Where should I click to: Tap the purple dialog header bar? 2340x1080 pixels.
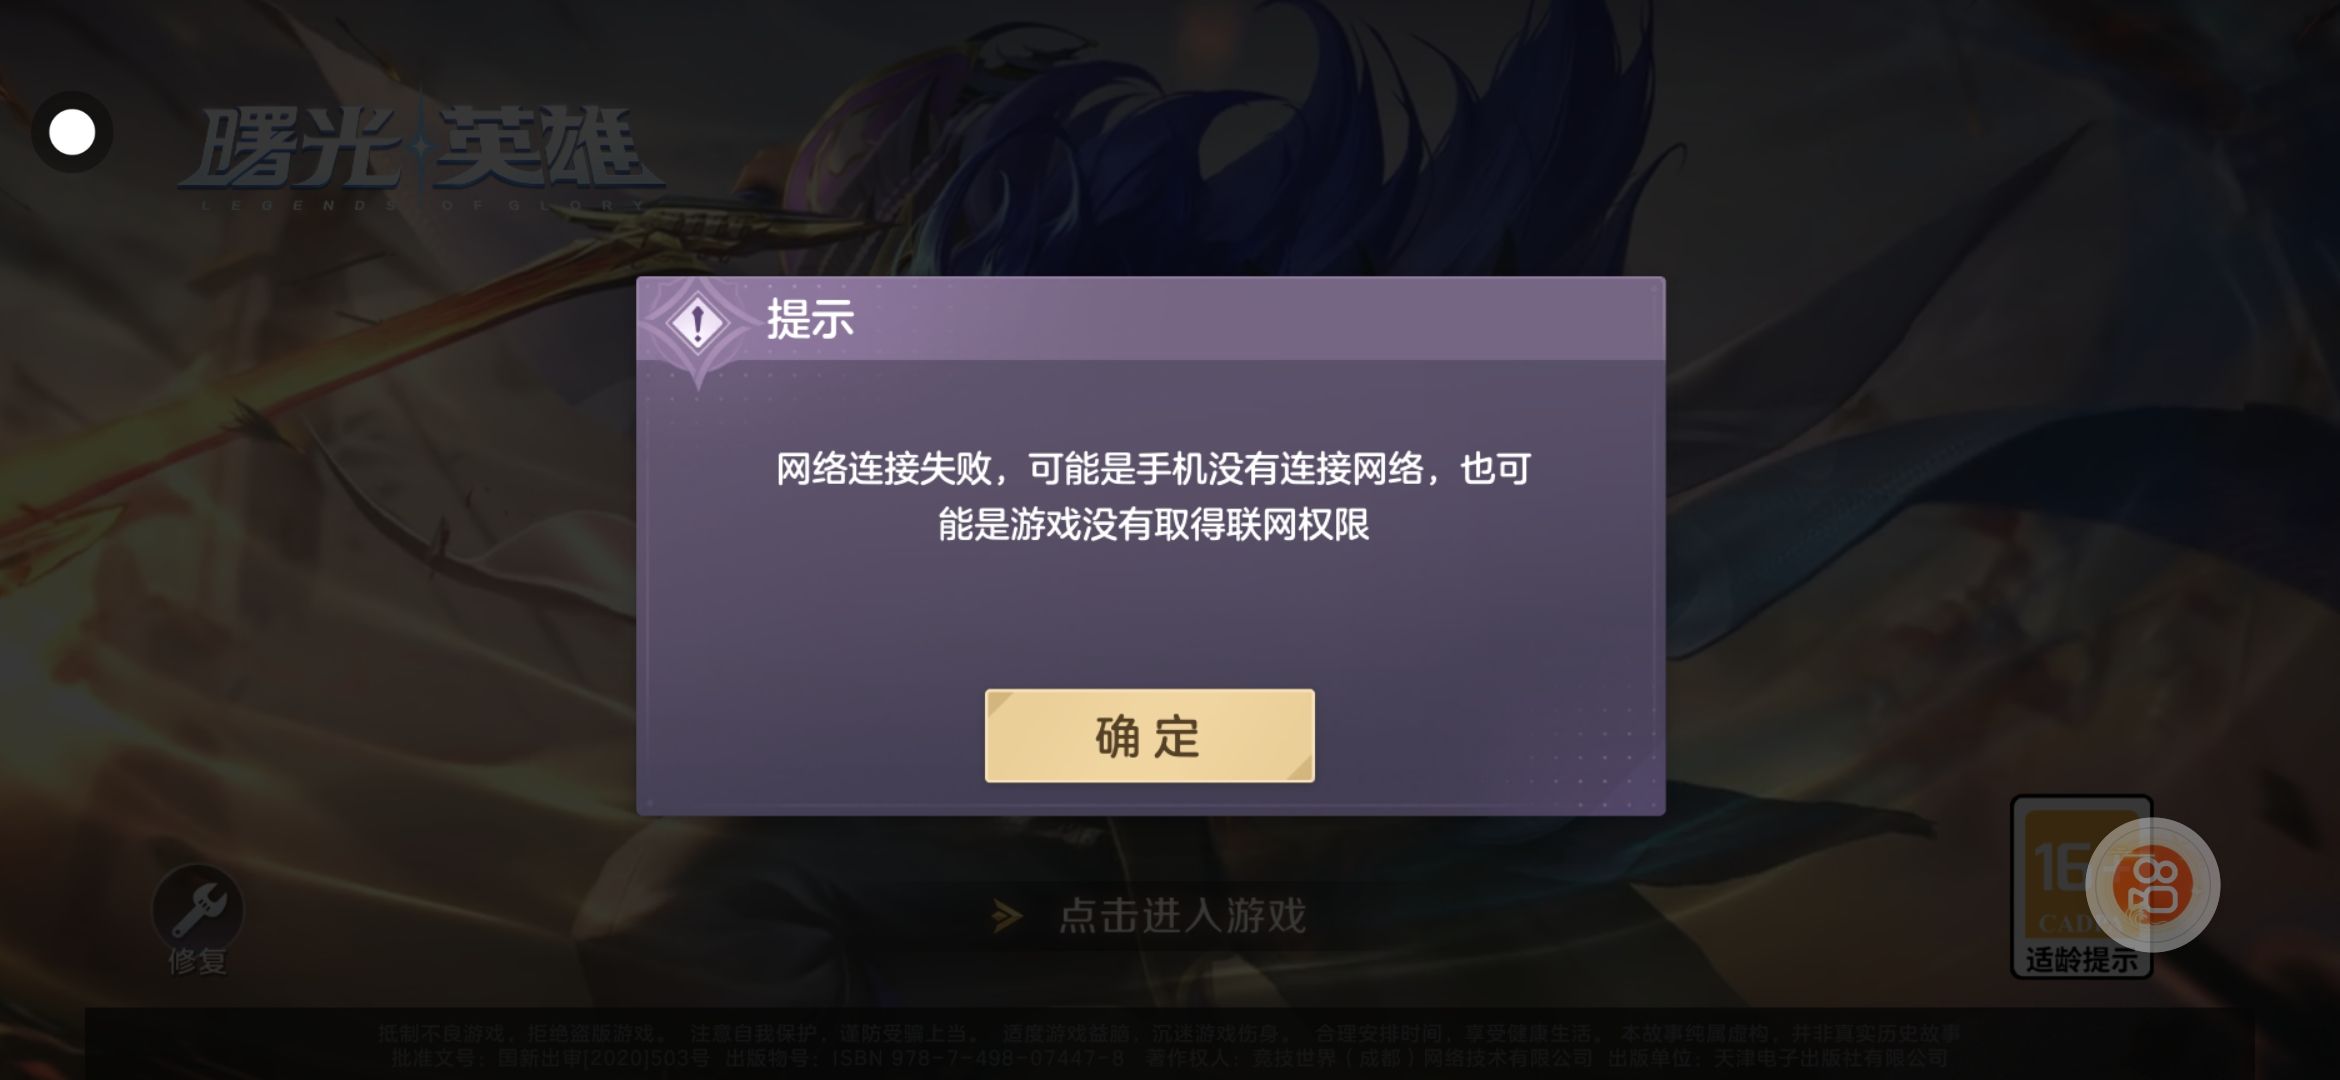click(x=1151, y=318)
